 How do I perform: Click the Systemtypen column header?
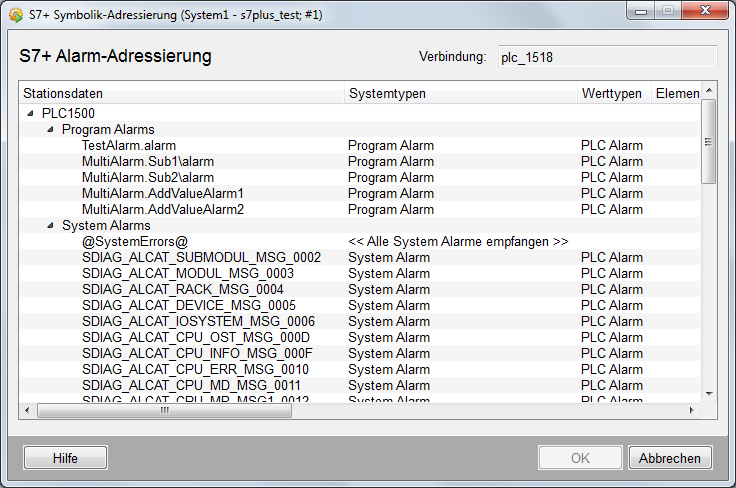pos(461,93)
